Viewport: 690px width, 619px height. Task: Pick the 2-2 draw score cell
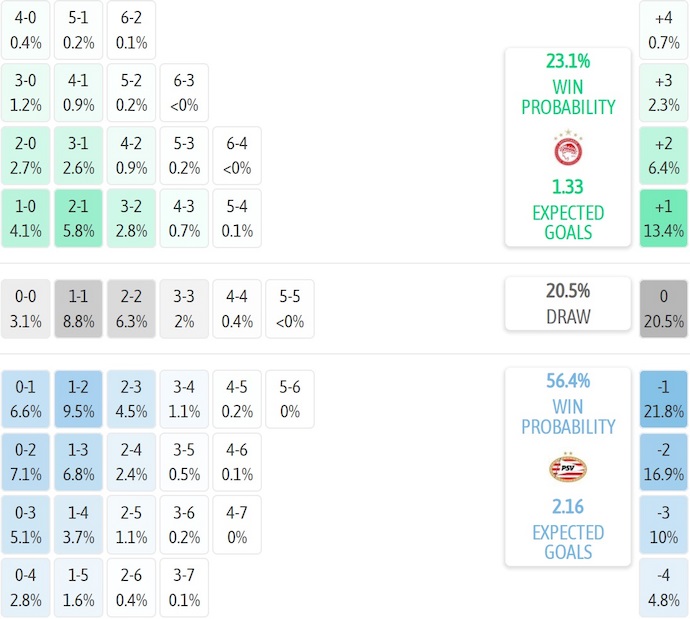coord(131,309)
